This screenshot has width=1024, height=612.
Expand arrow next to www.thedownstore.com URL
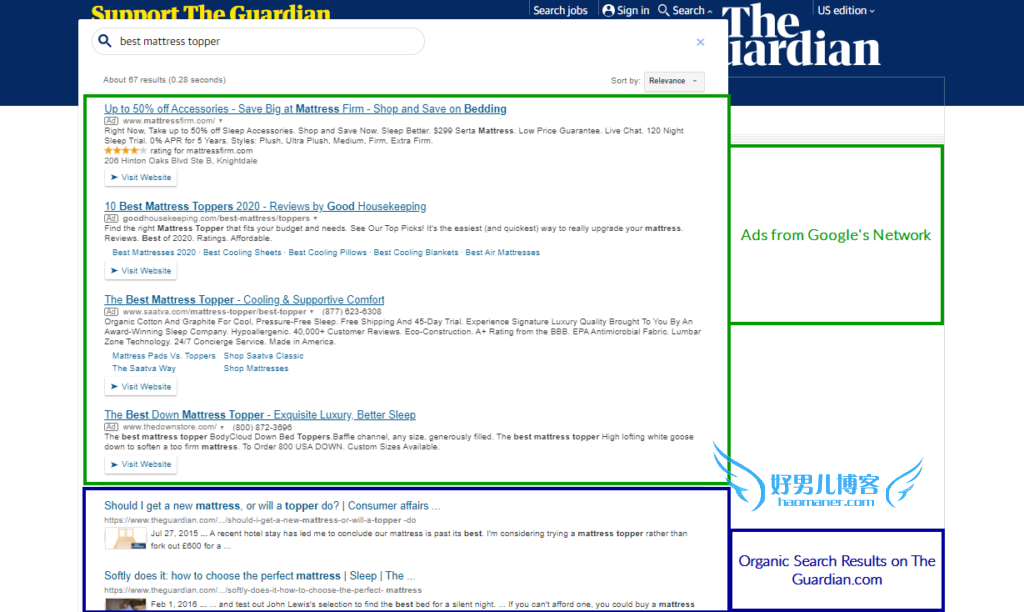(x=222, y=427)
